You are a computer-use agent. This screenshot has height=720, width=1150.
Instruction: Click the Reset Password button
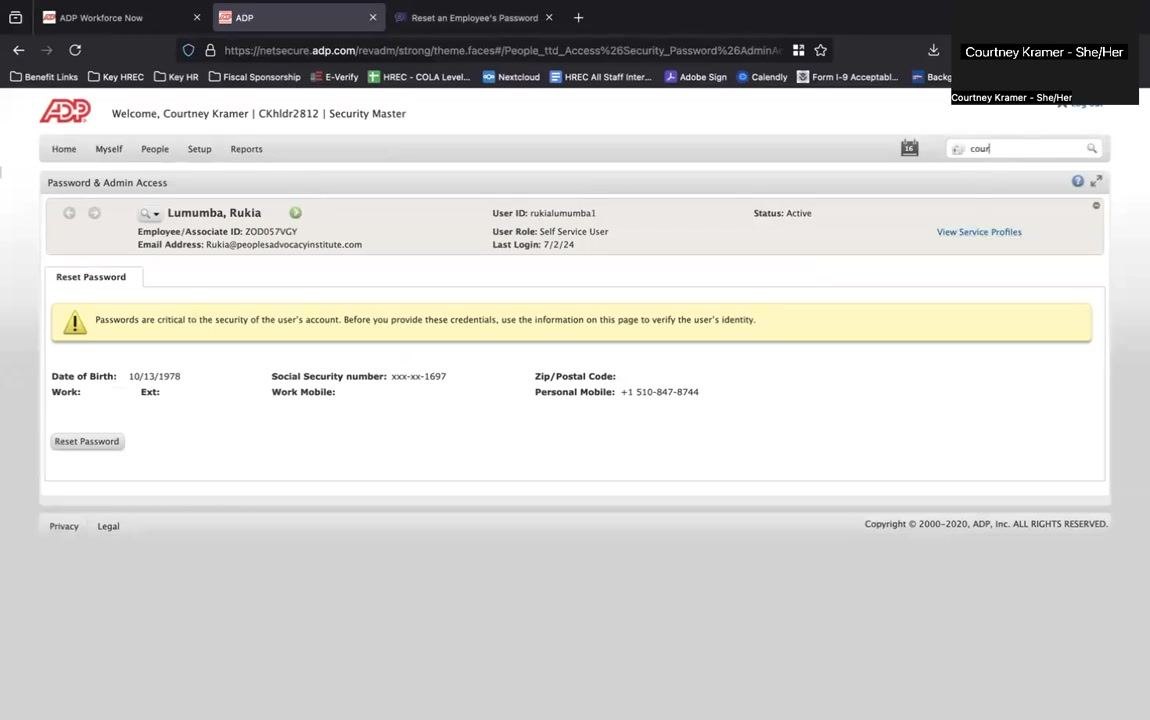pyautogui.click(x=87, y=441)
